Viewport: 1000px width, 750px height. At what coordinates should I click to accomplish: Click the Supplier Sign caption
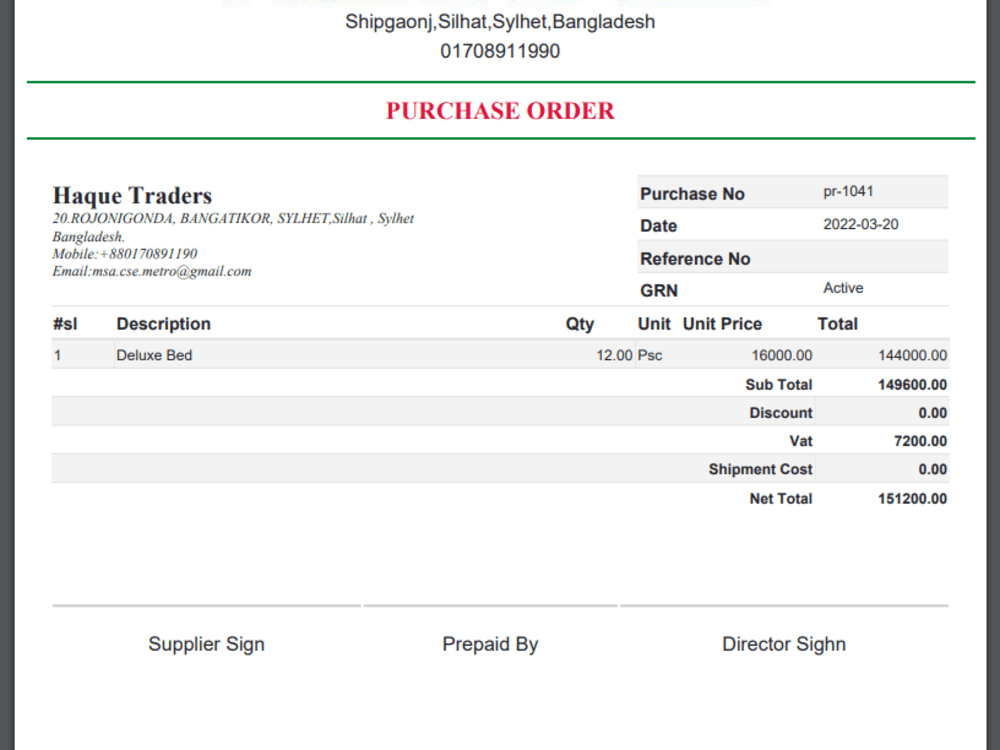point(207,644)
